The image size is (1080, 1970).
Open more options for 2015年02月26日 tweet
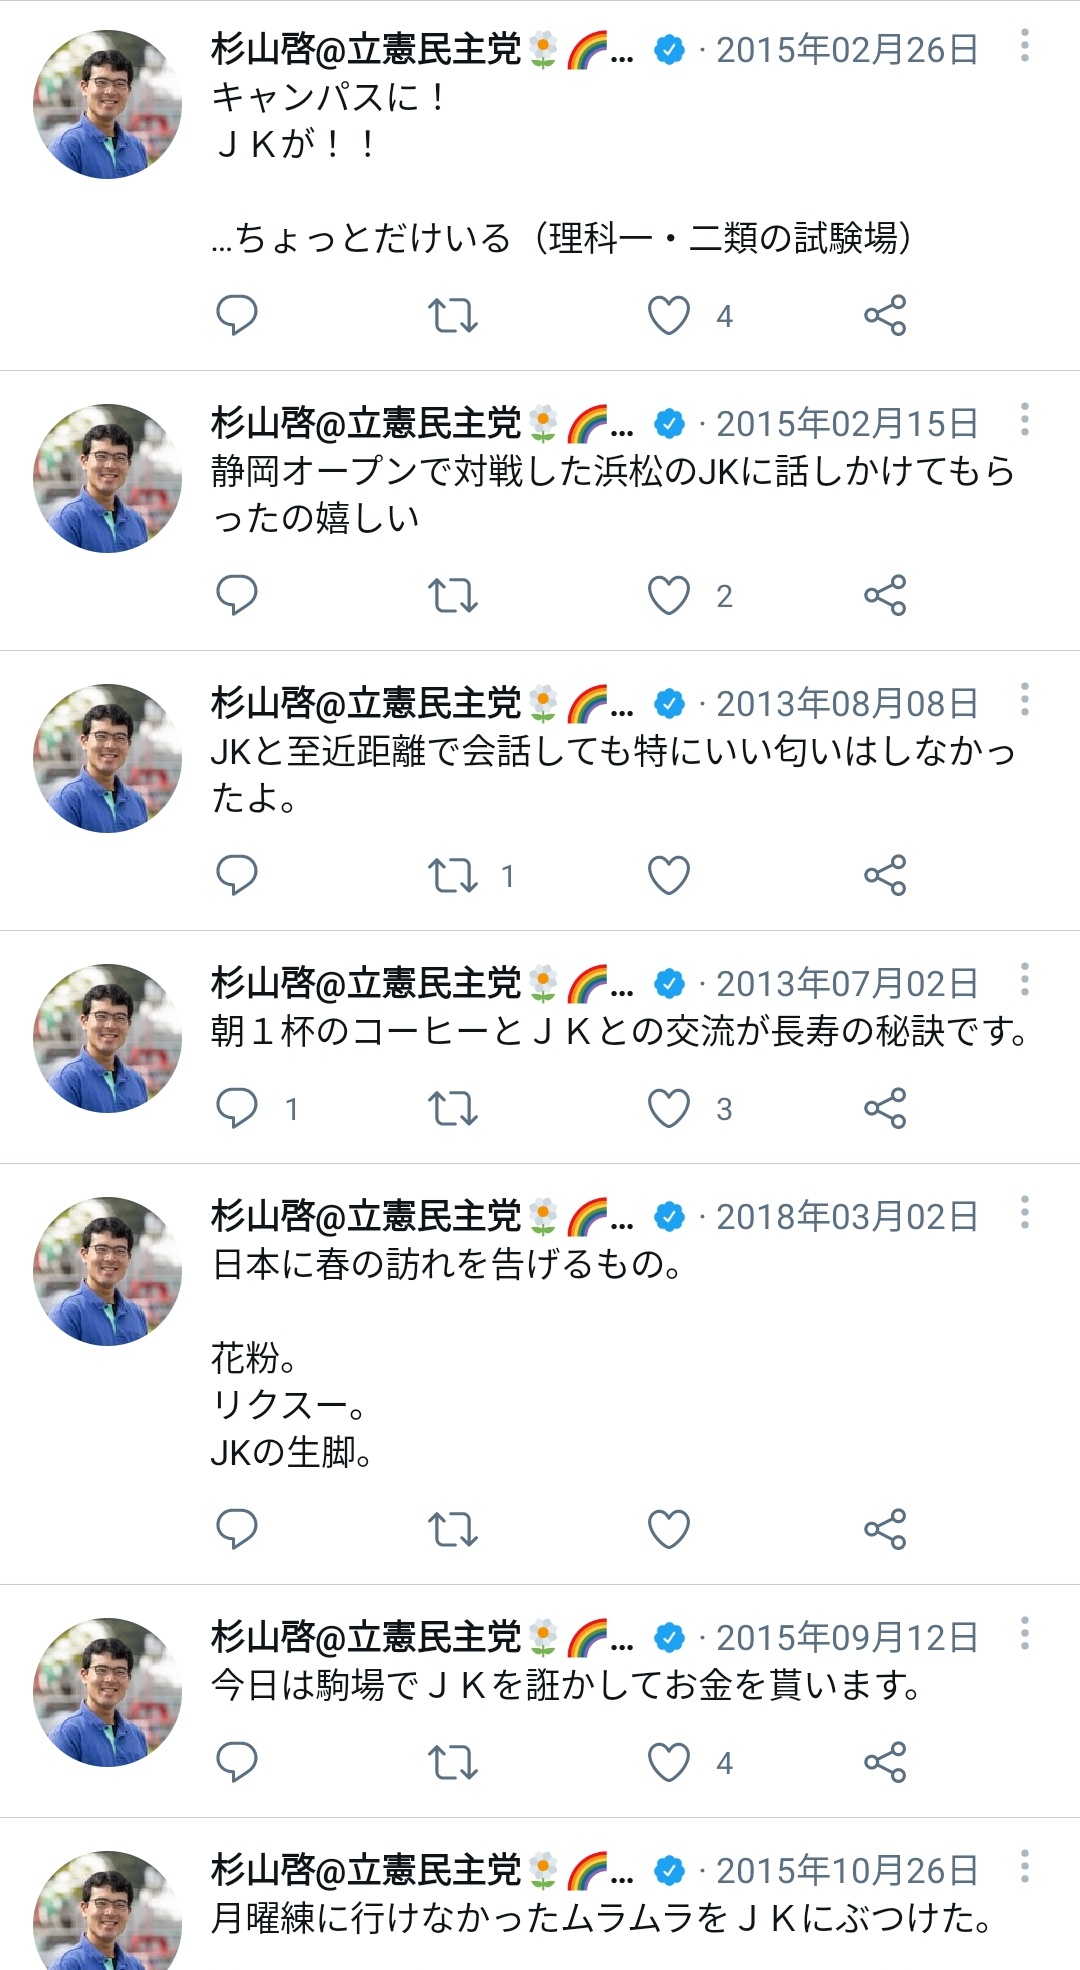pyautogui.click(x=1025, y=45)
